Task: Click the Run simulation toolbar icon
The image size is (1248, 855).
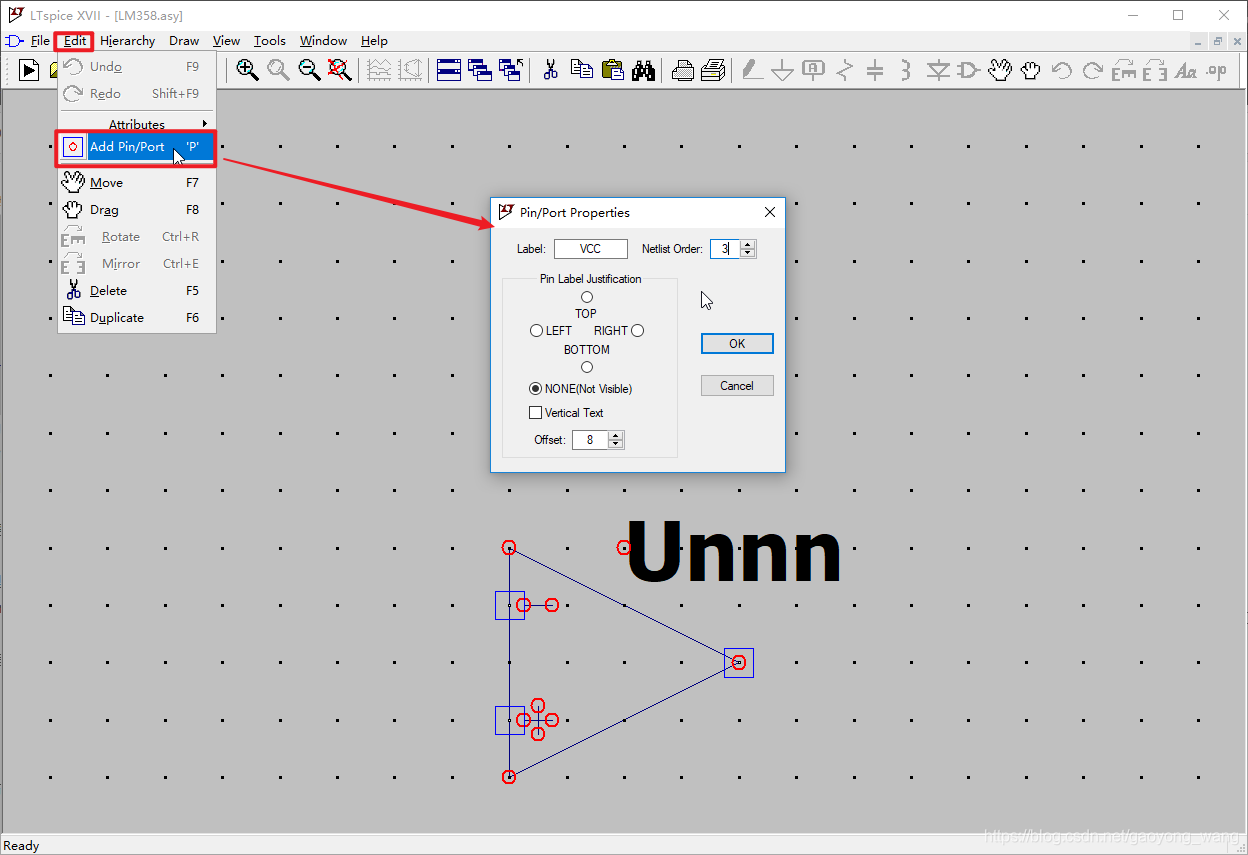Action: (x=29, y=70)
